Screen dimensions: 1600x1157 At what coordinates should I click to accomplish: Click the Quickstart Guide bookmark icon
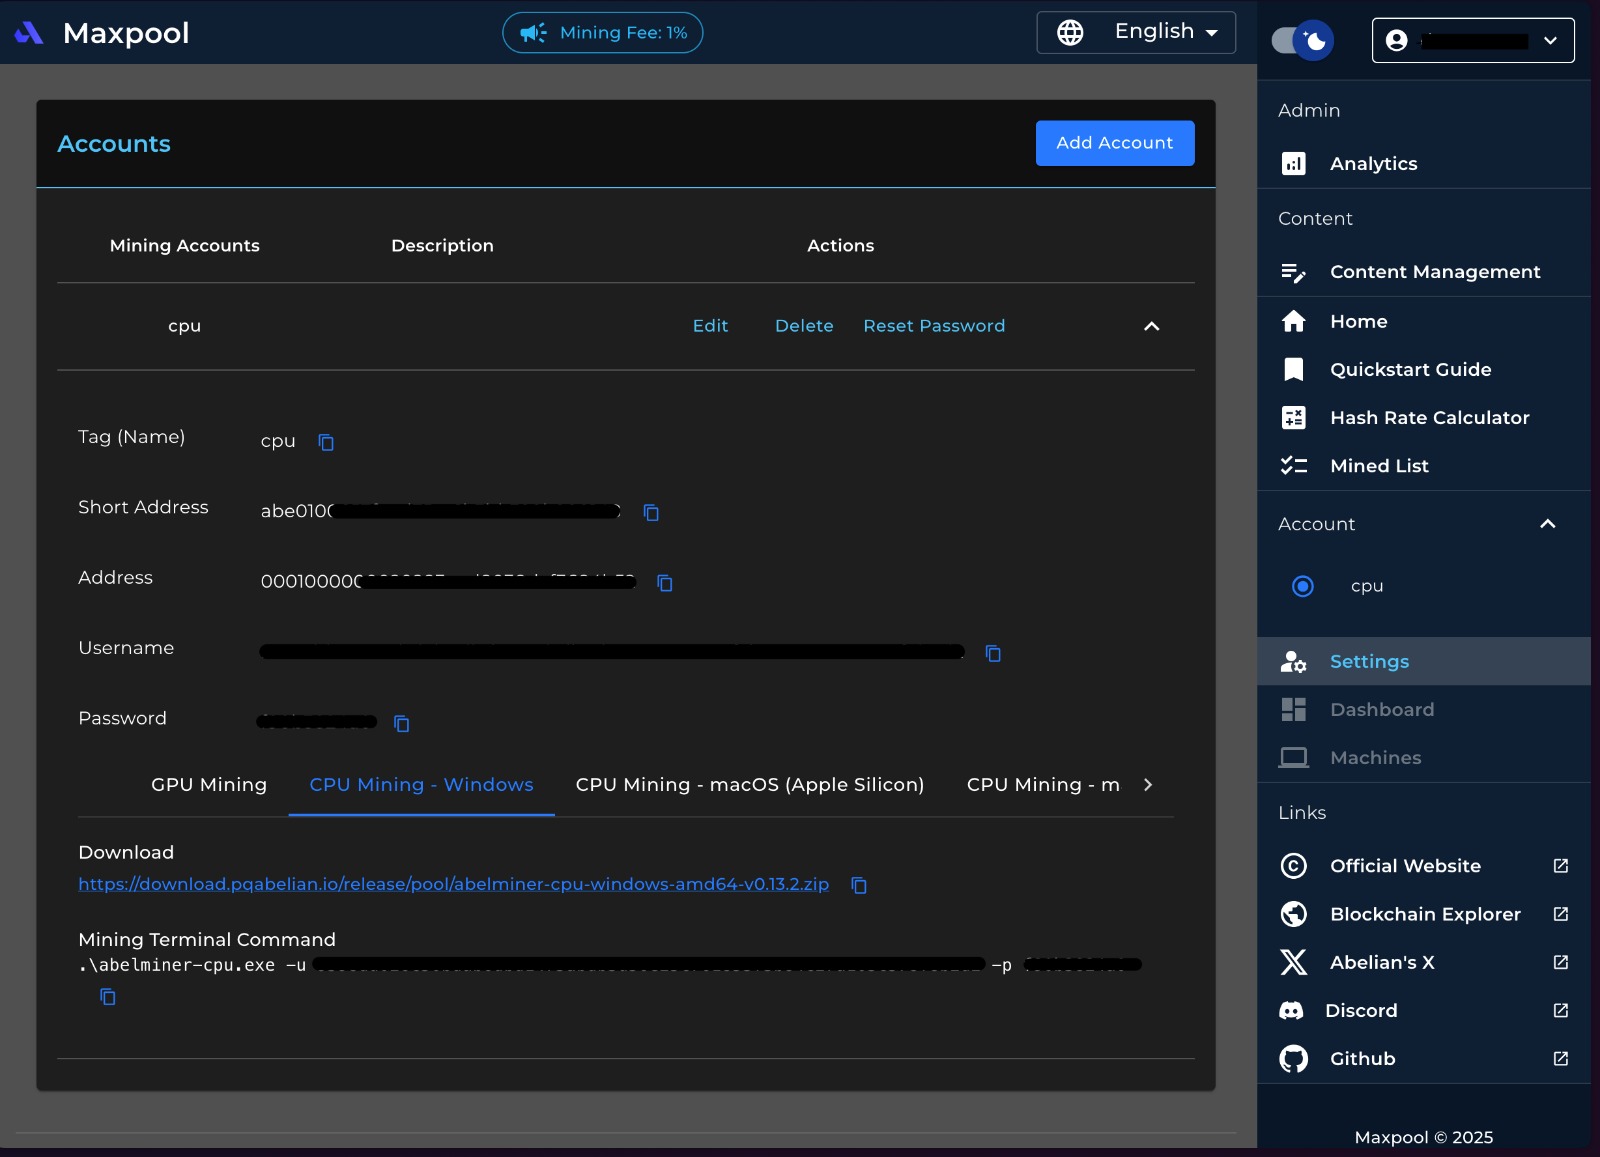coord(1294,369)
